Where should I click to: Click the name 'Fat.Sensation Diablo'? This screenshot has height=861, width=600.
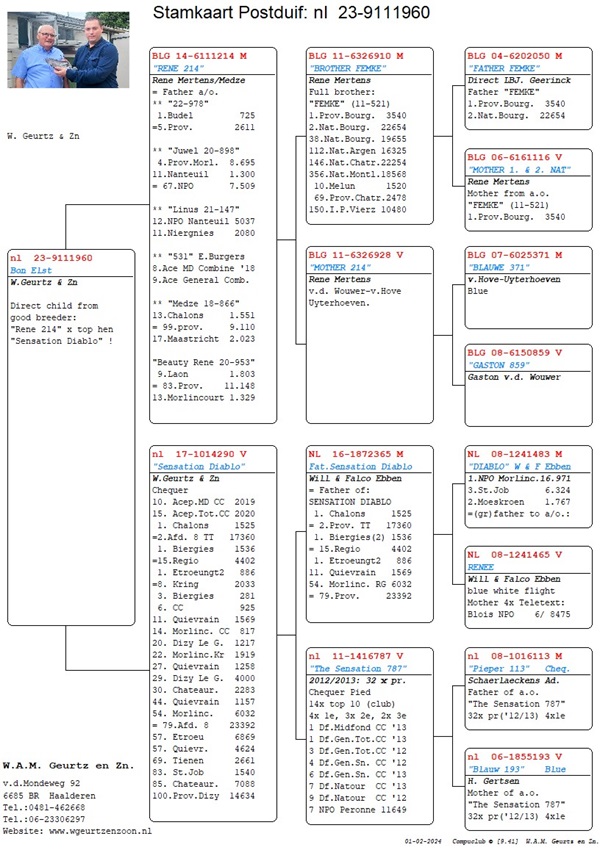pyautogui.click(x=360, y=466)
